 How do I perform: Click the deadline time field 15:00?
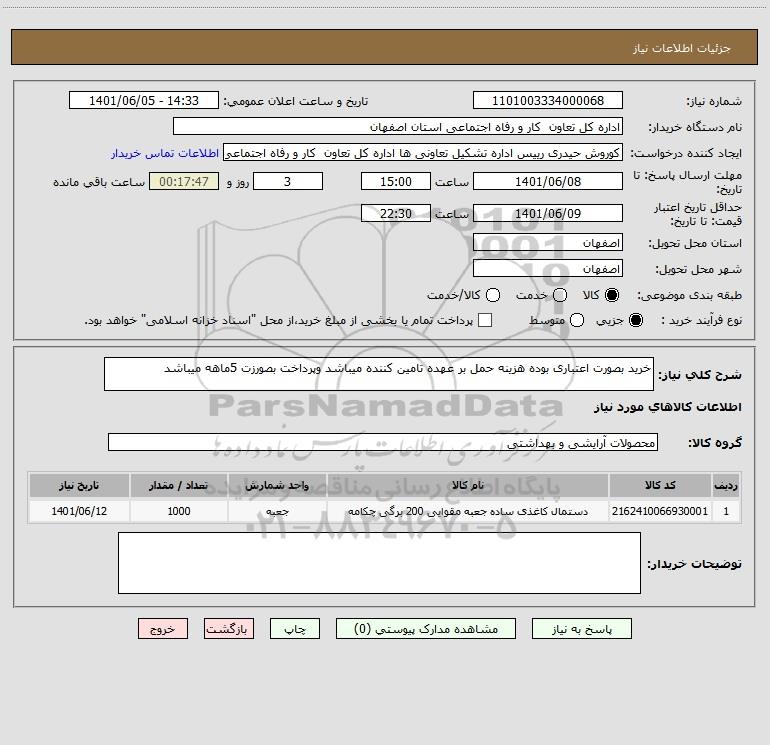(396, 181)
